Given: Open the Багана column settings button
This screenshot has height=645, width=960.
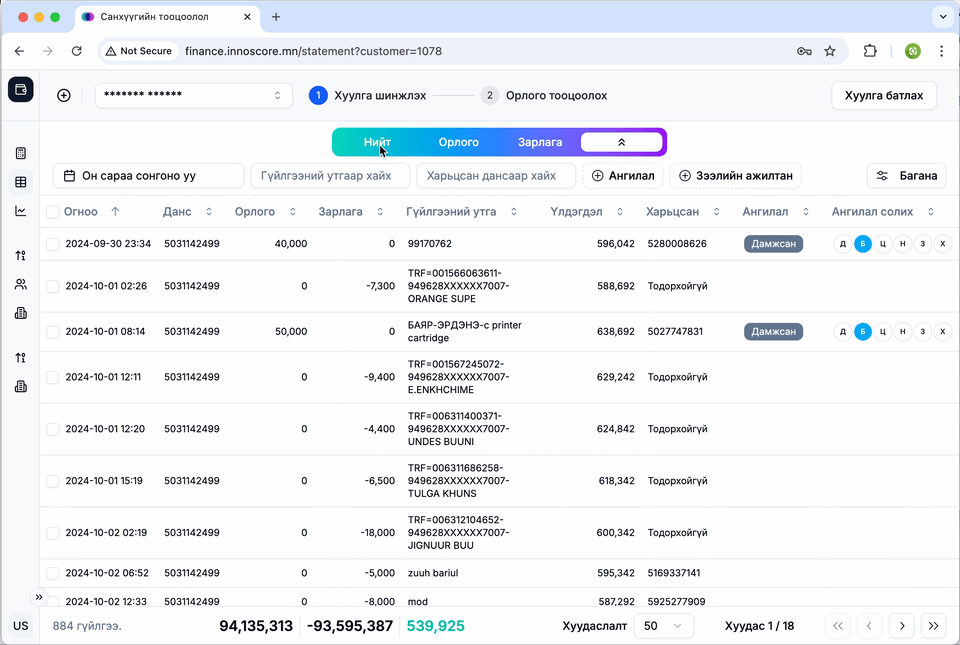Looking at the screenshot, I should pos(906,176).
